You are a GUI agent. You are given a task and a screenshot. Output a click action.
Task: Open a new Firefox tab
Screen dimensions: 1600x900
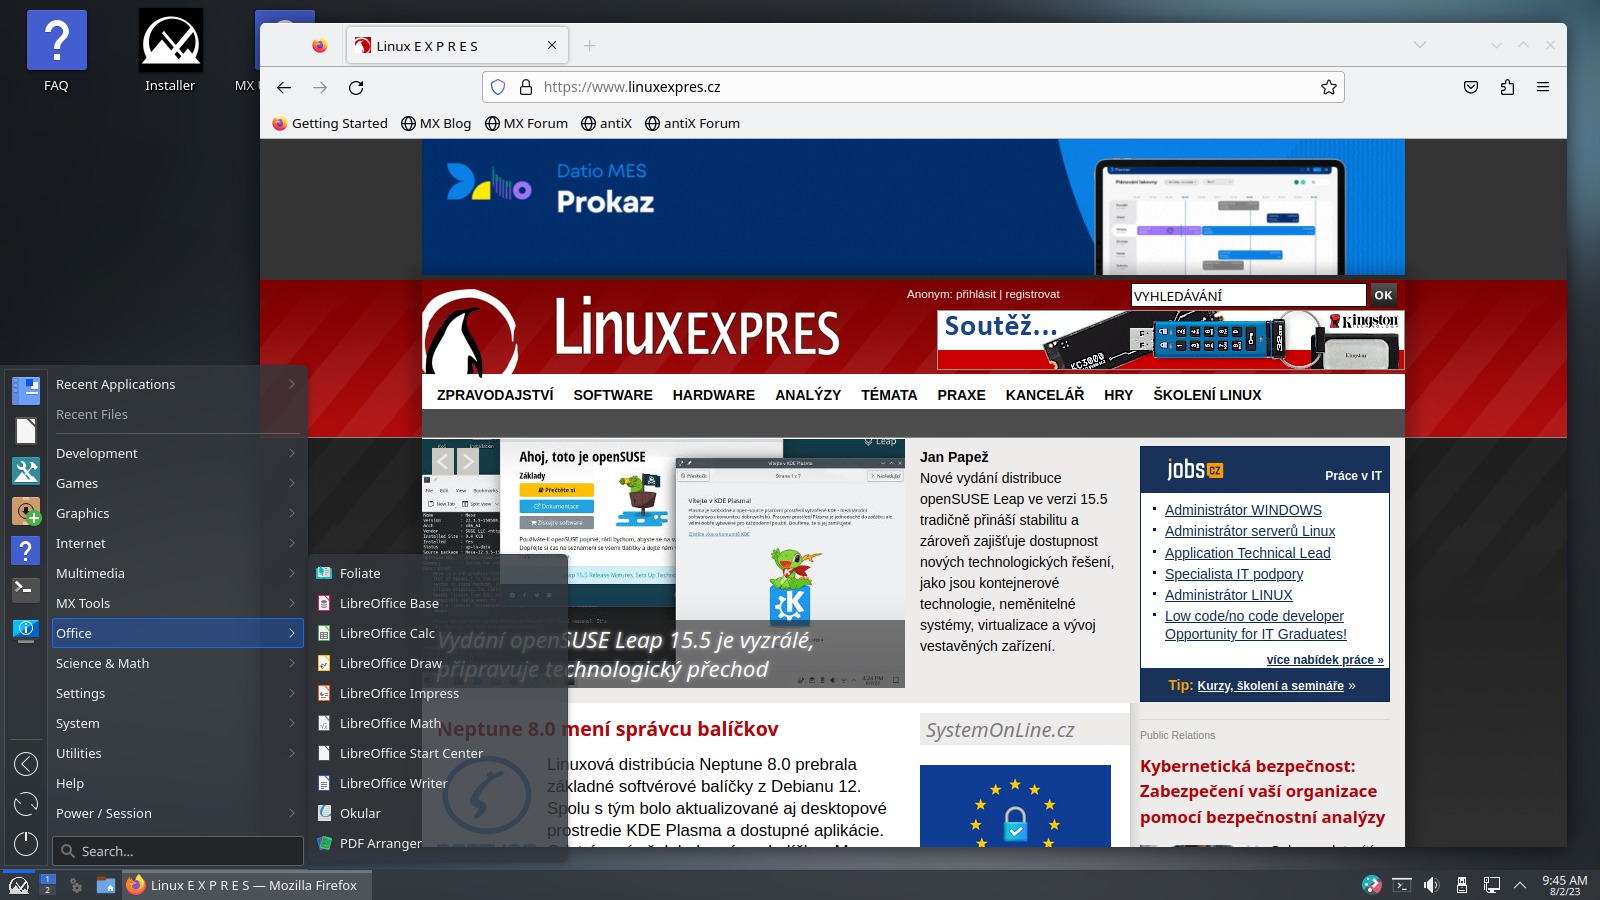click(589, 46)
